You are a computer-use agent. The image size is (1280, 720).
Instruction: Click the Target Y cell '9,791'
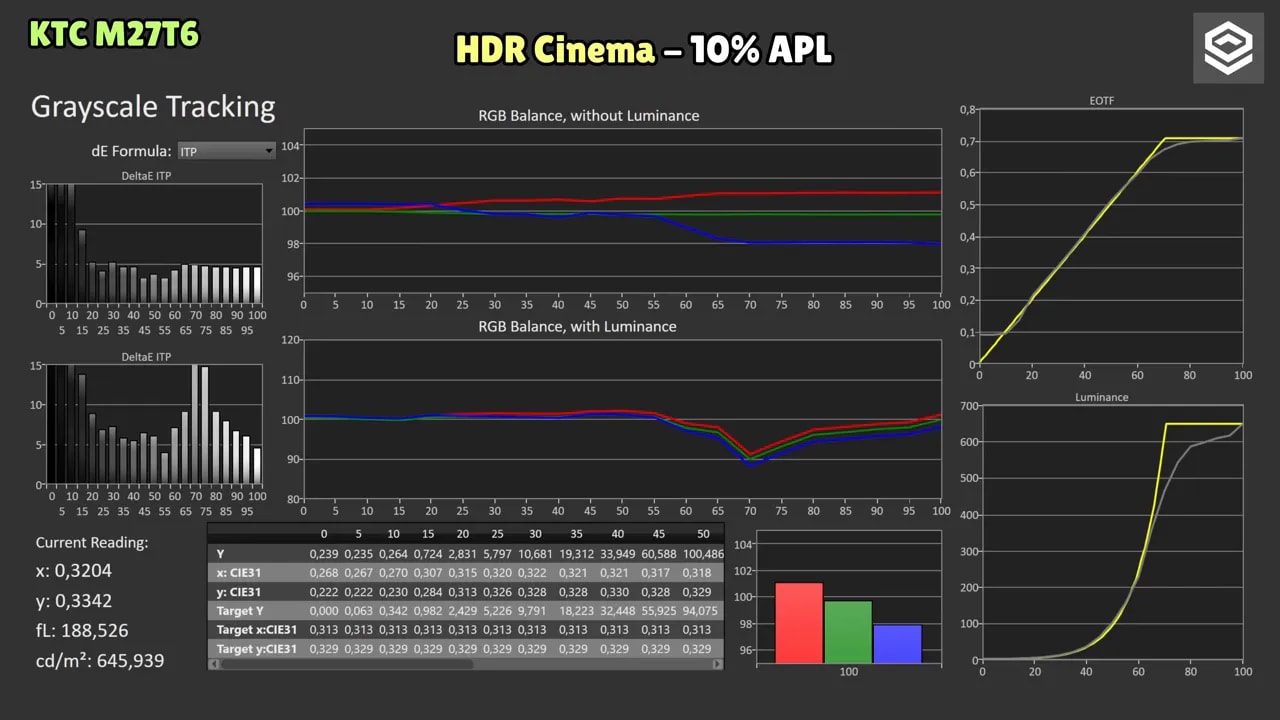(x=535, y=611)
